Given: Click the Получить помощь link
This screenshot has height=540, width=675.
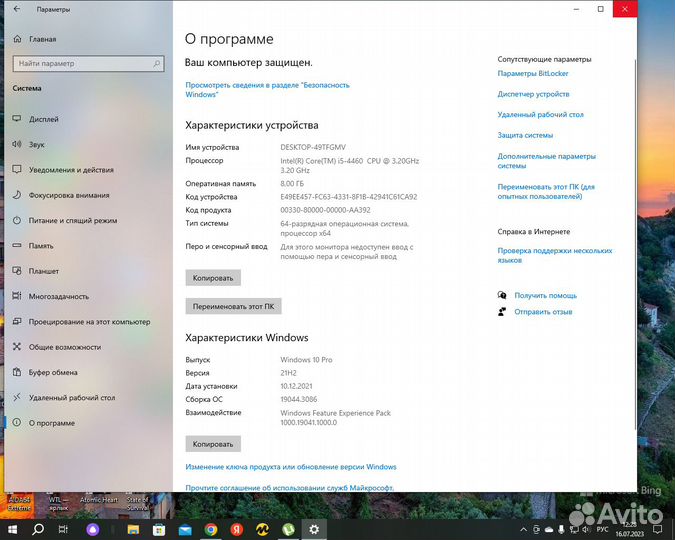Looking at the screenshot, I should [x=545, y=295].
